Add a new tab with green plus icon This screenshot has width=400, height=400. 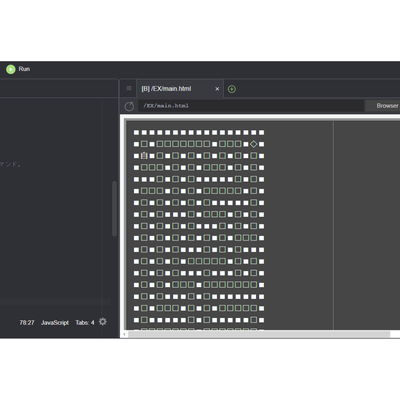(232, 89)
